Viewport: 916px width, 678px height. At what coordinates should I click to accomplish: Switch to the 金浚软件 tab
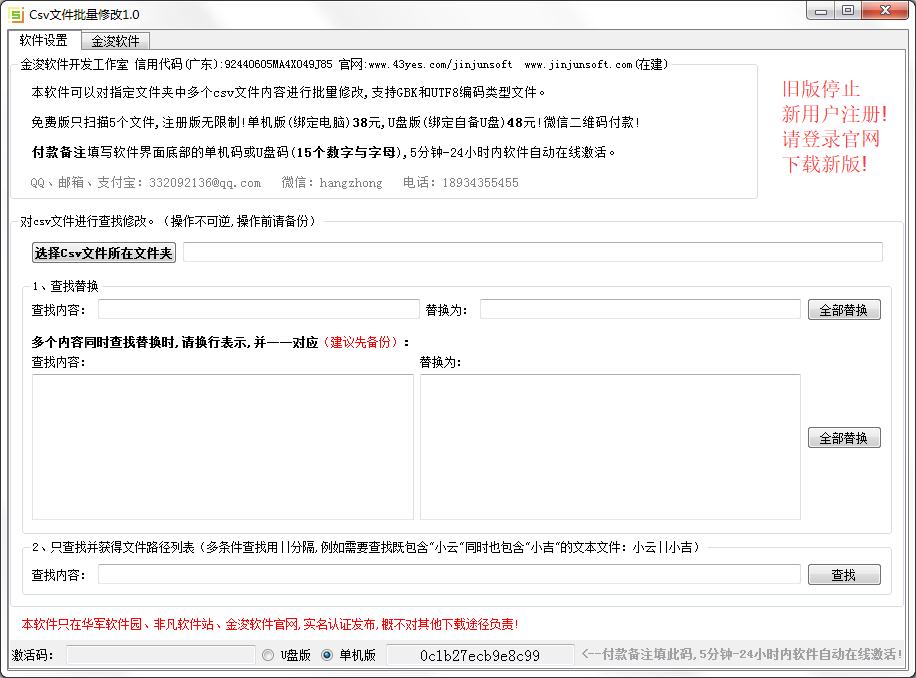(x=115, y=41)
